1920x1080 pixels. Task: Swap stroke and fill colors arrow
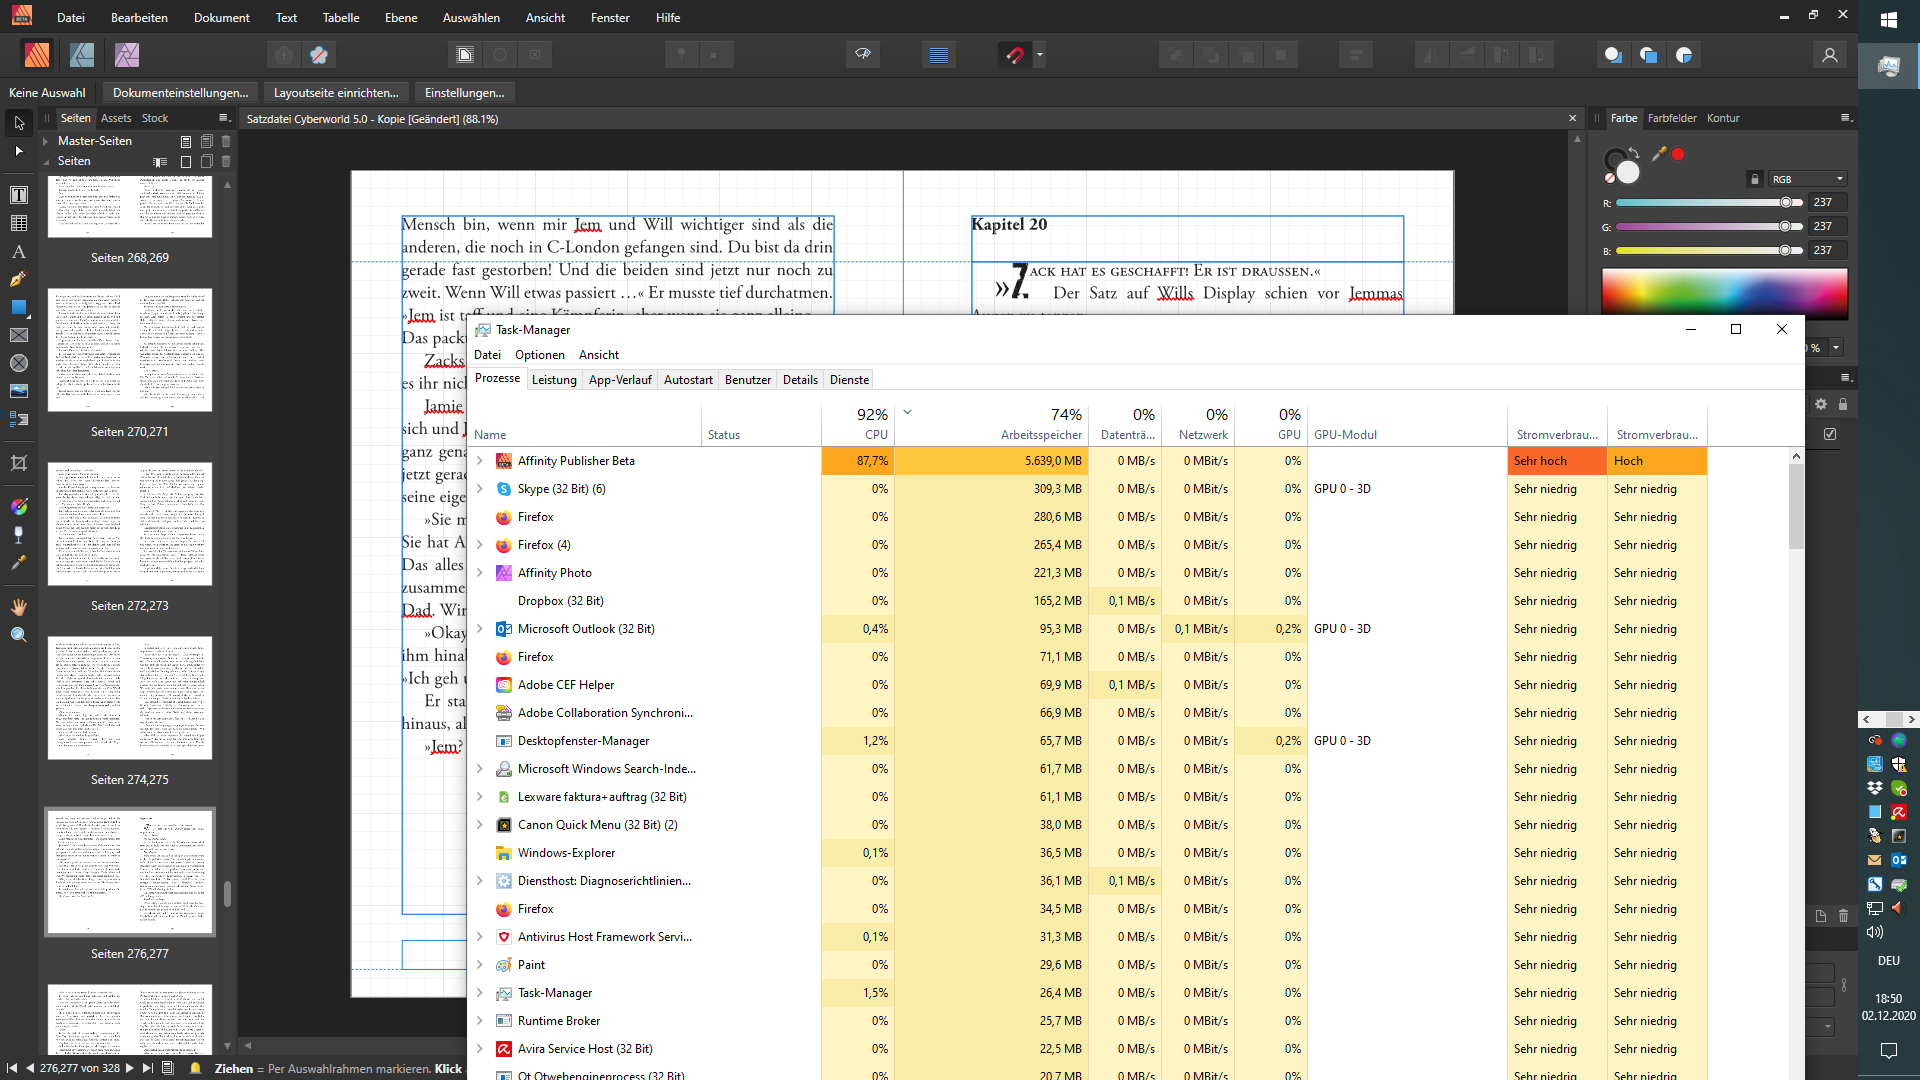pyautogui.click(x=1634, y=153)
